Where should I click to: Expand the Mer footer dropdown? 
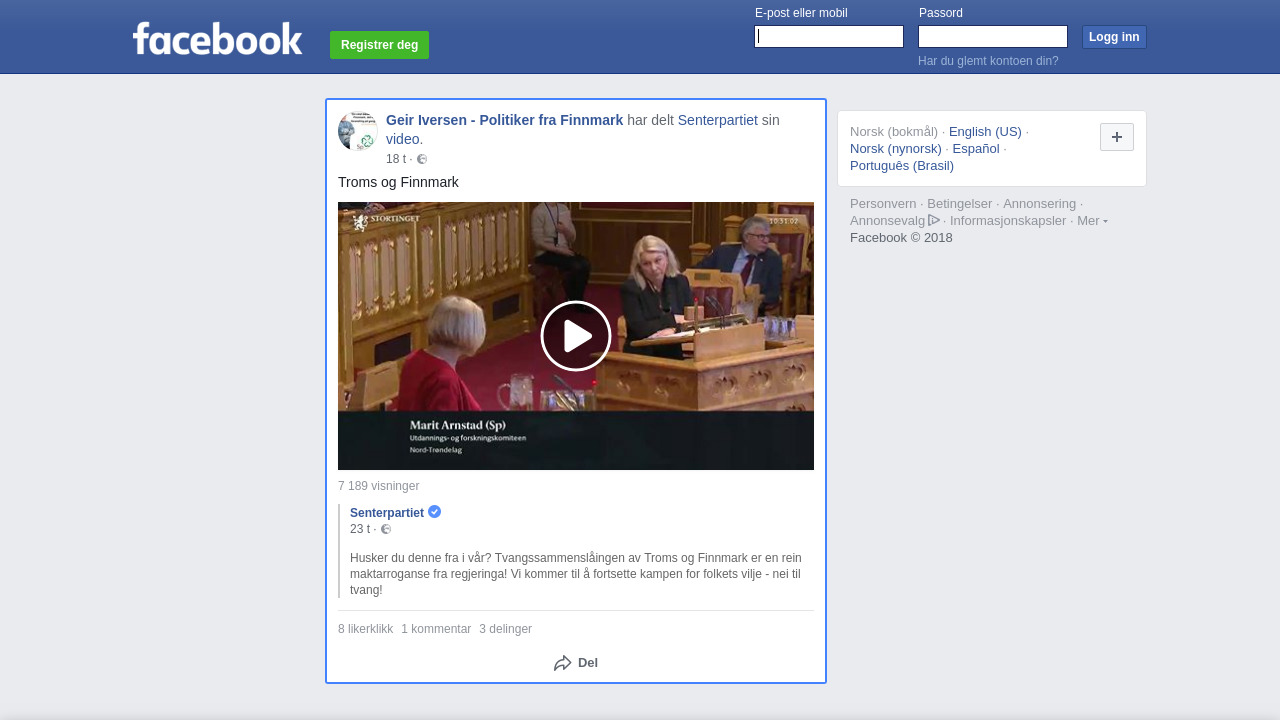(1092, 221)
